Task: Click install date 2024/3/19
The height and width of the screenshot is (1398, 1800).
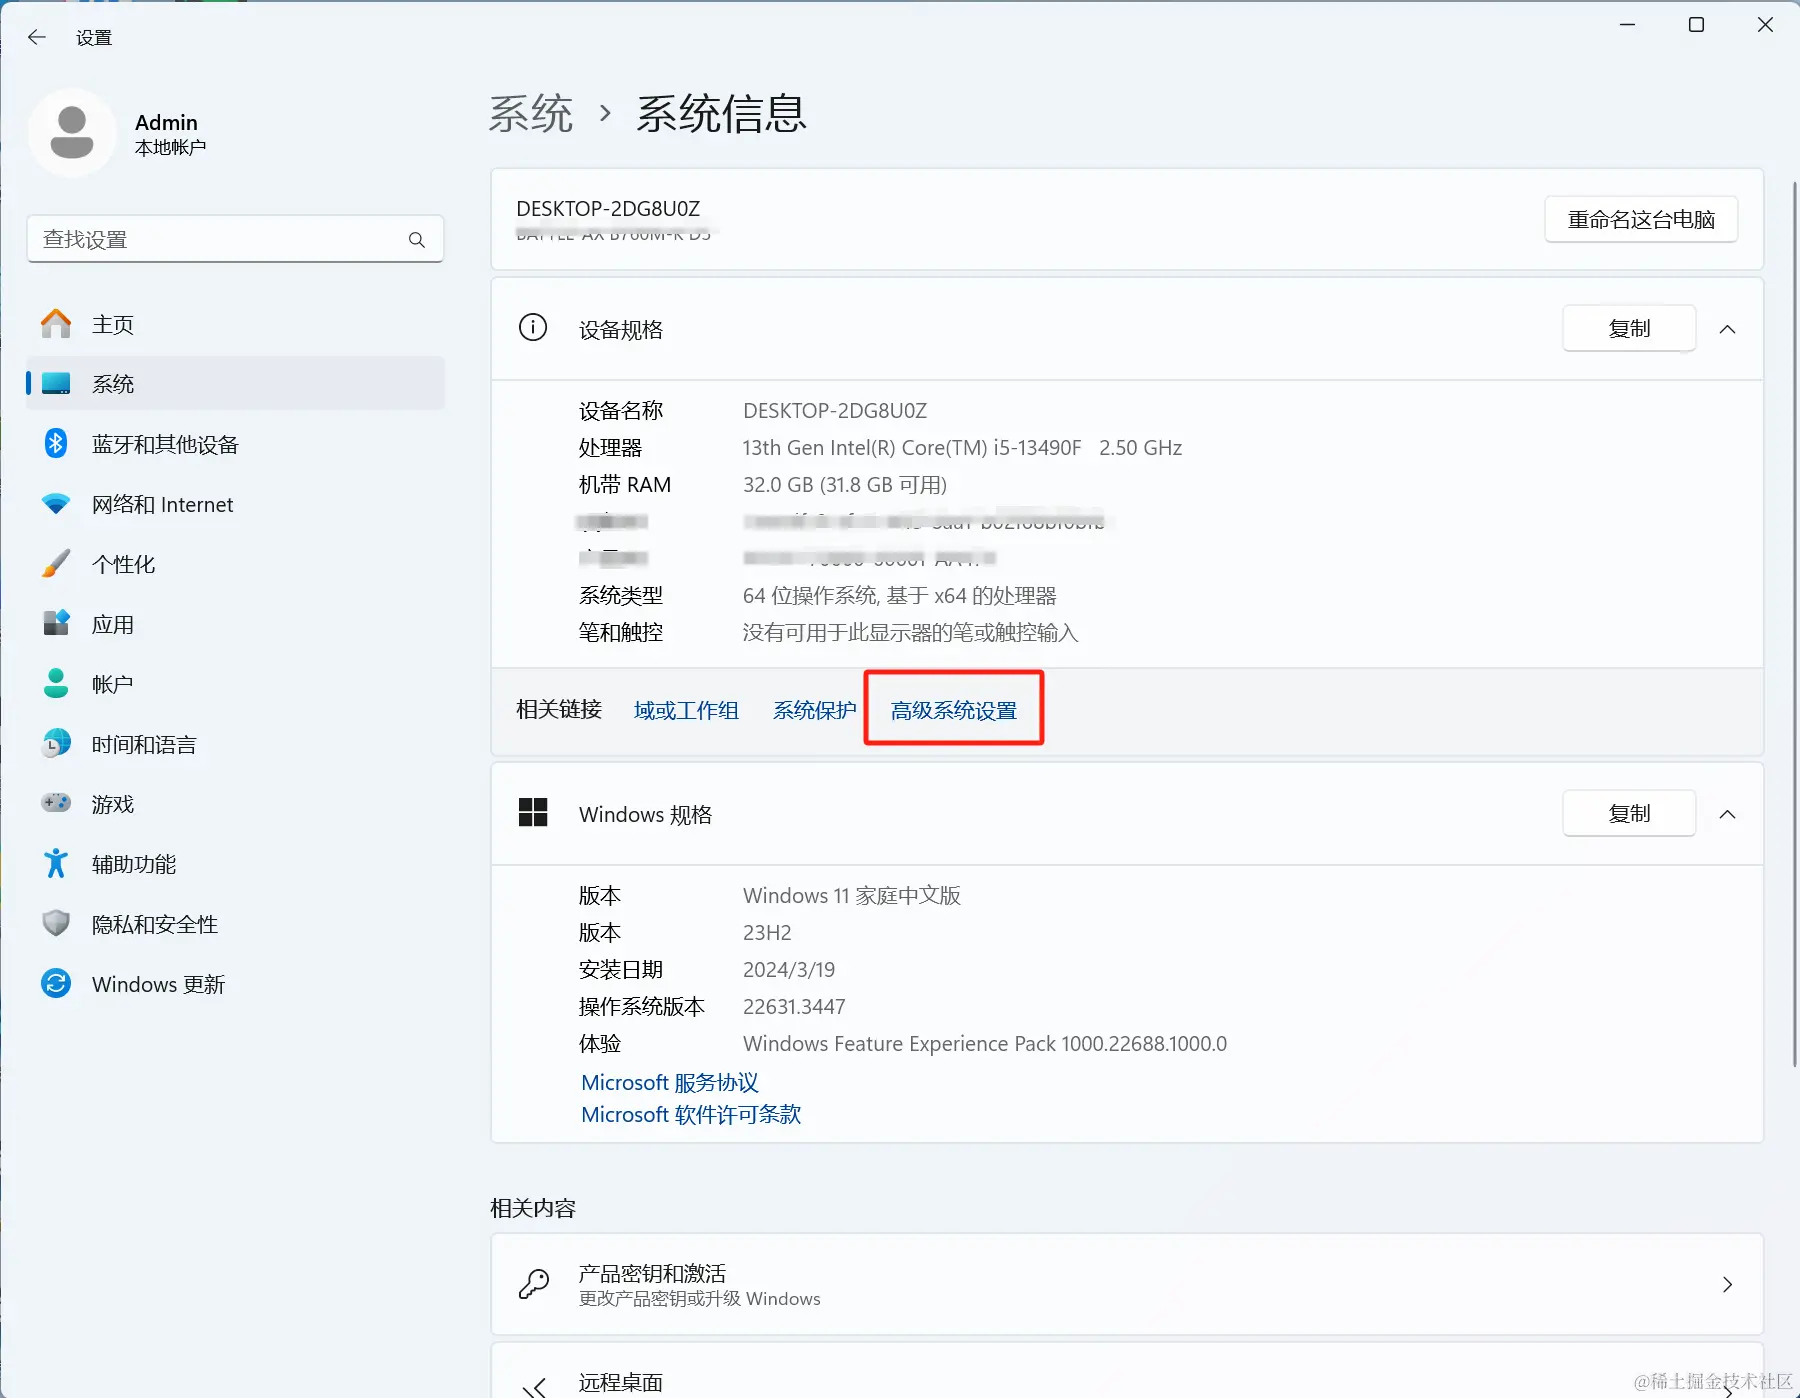Action: click(789, 970)
